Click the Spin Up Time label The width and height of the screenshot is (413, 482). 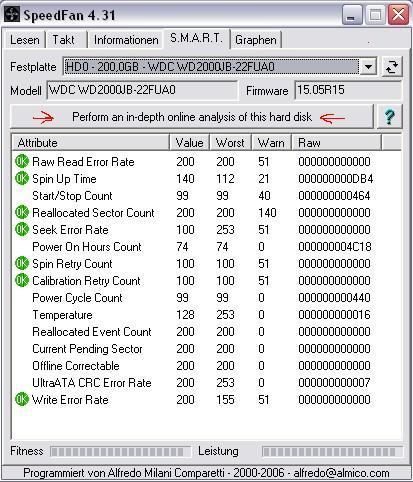pos(64,179)
